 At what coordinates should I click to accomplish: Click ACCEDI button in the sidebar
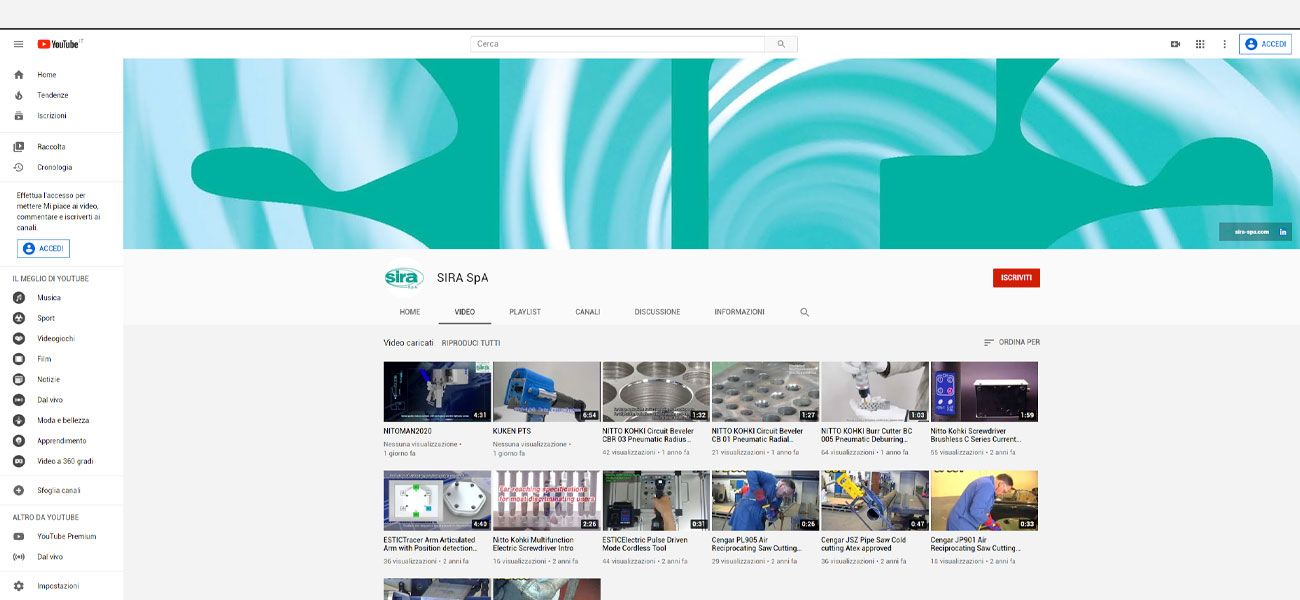pos(44,248)
